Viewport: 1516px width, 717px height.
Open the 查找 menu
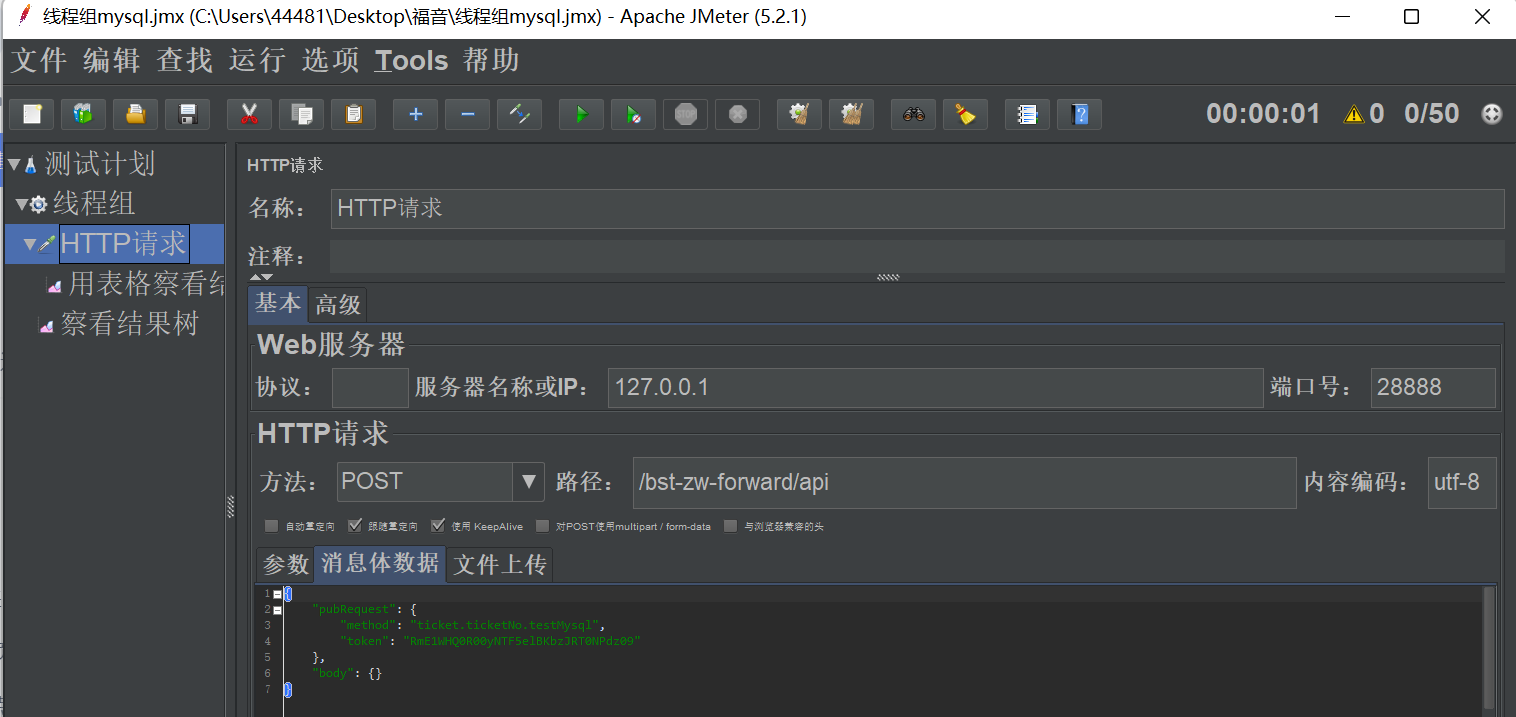click(x=185, y=60)
